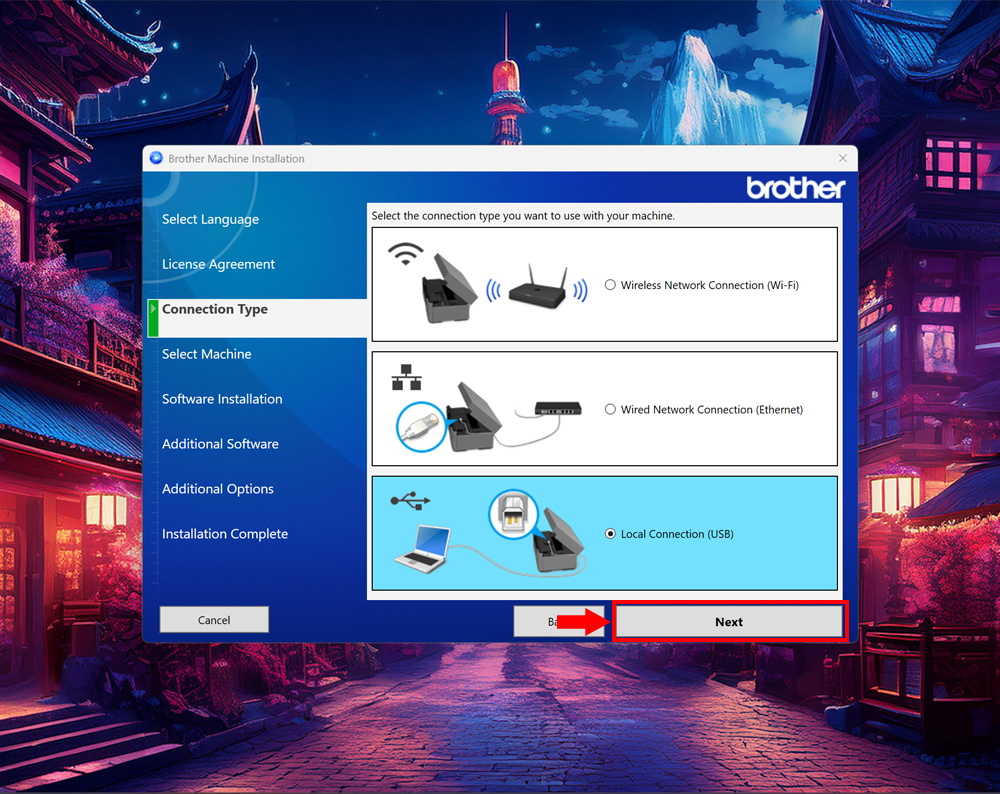Click the USB symbol icon
The height and width of the screenshot is (794, 1000).
(410, 501)
